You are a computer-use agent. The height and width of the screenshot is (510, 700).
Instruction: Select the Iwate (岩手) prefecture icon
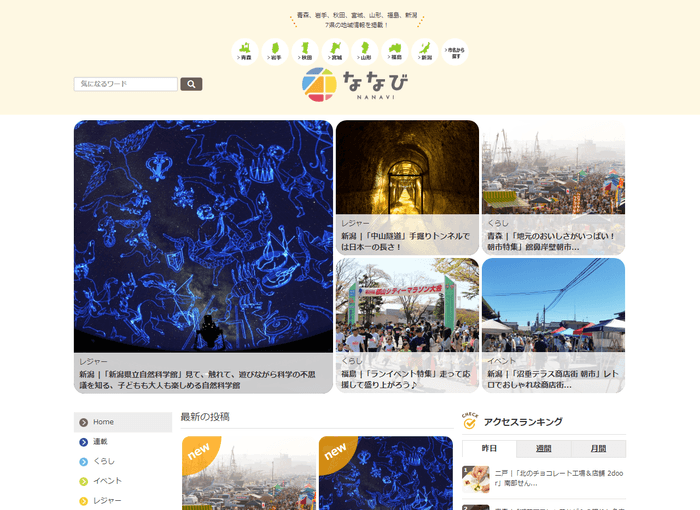pos(275,52)
